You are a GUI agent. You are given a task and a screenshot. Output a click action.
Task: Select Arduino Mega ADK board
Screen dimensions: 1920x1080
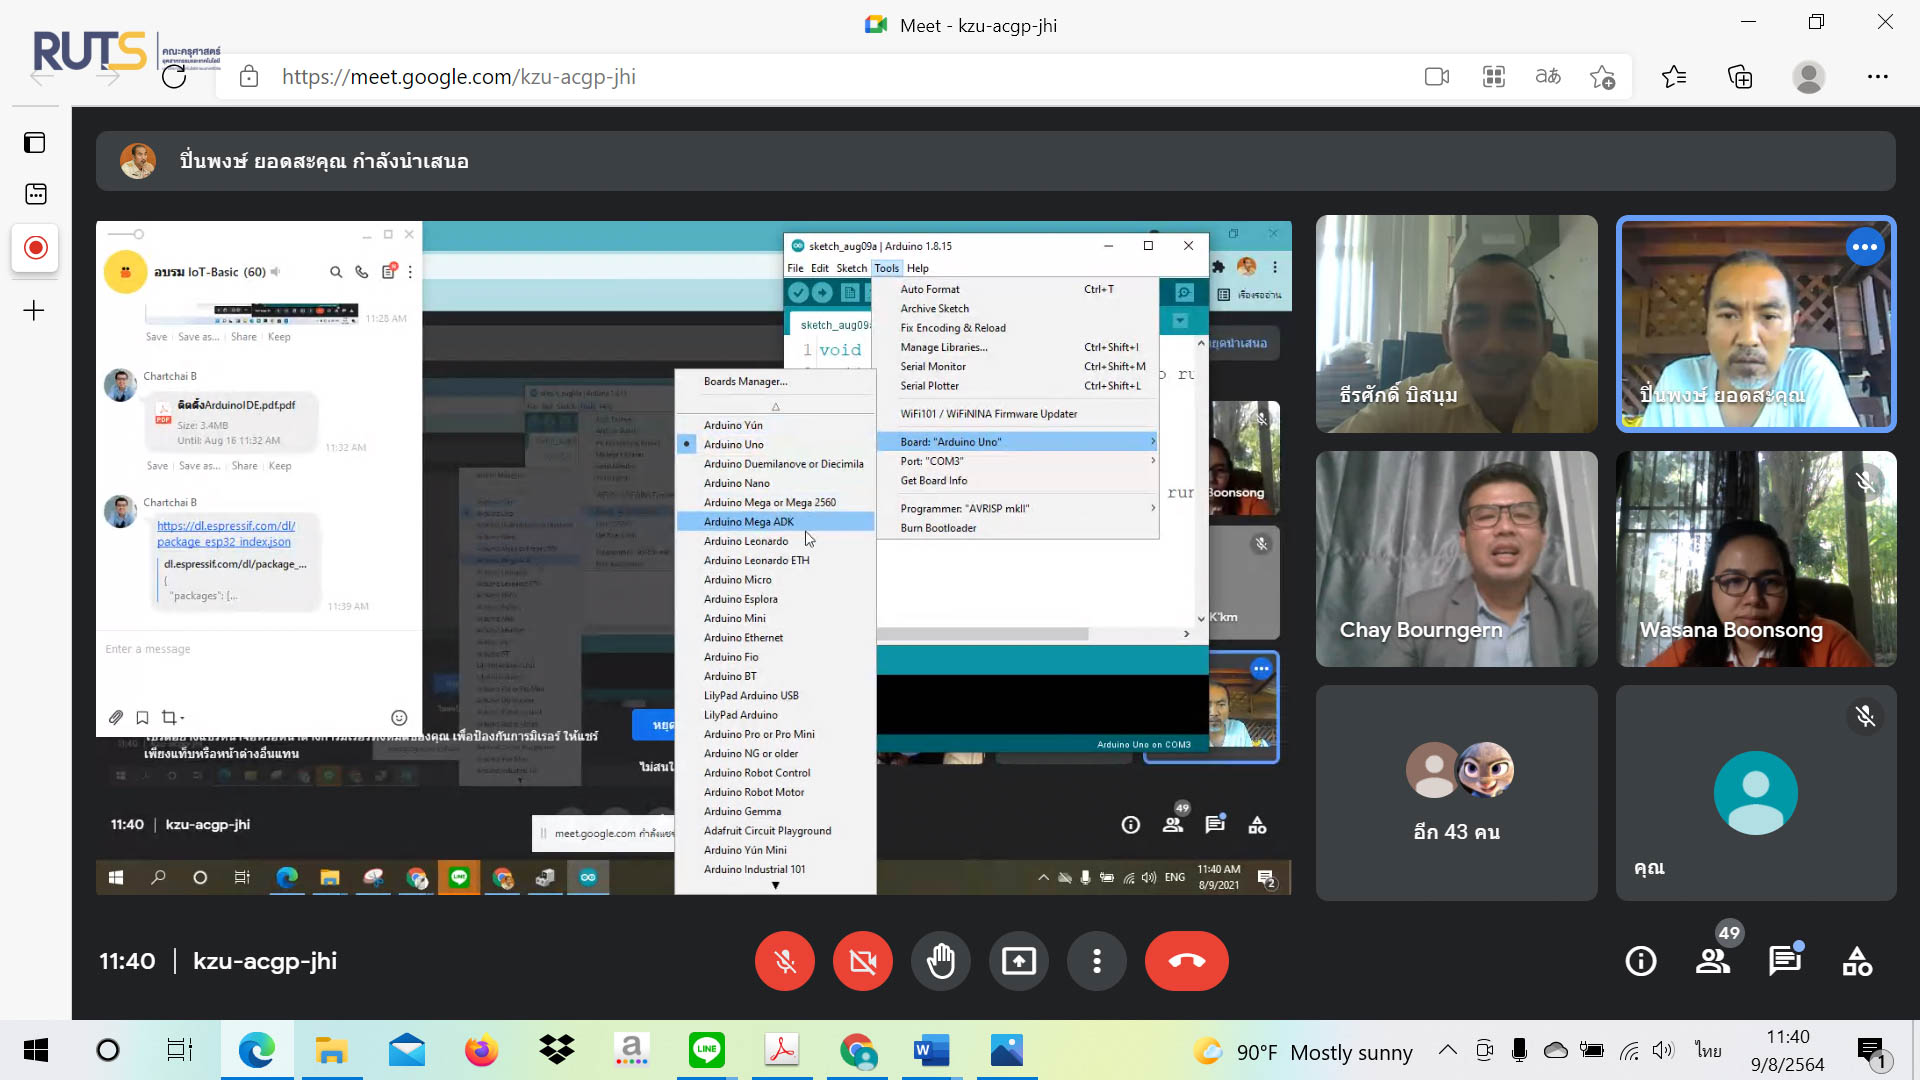pos(775,522)
